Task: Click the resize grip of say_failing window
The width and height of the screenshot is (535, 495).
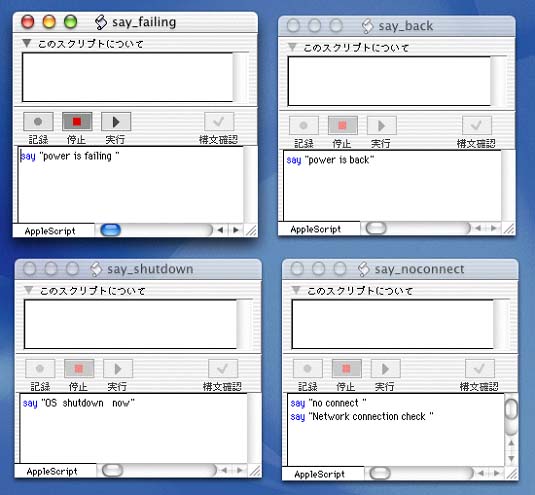Action: point(251,231)
